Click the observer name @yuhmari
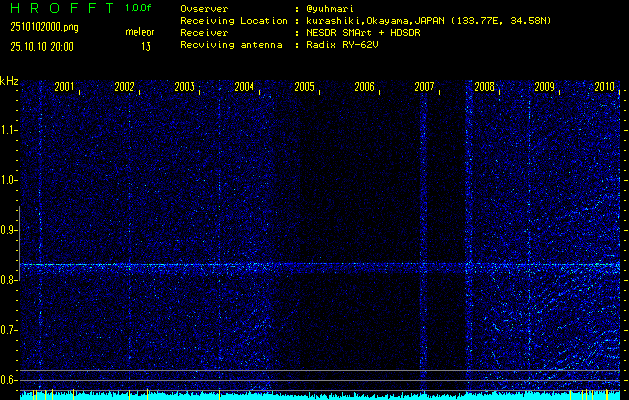Screen dimensions: 629x400 pos(329,9)
